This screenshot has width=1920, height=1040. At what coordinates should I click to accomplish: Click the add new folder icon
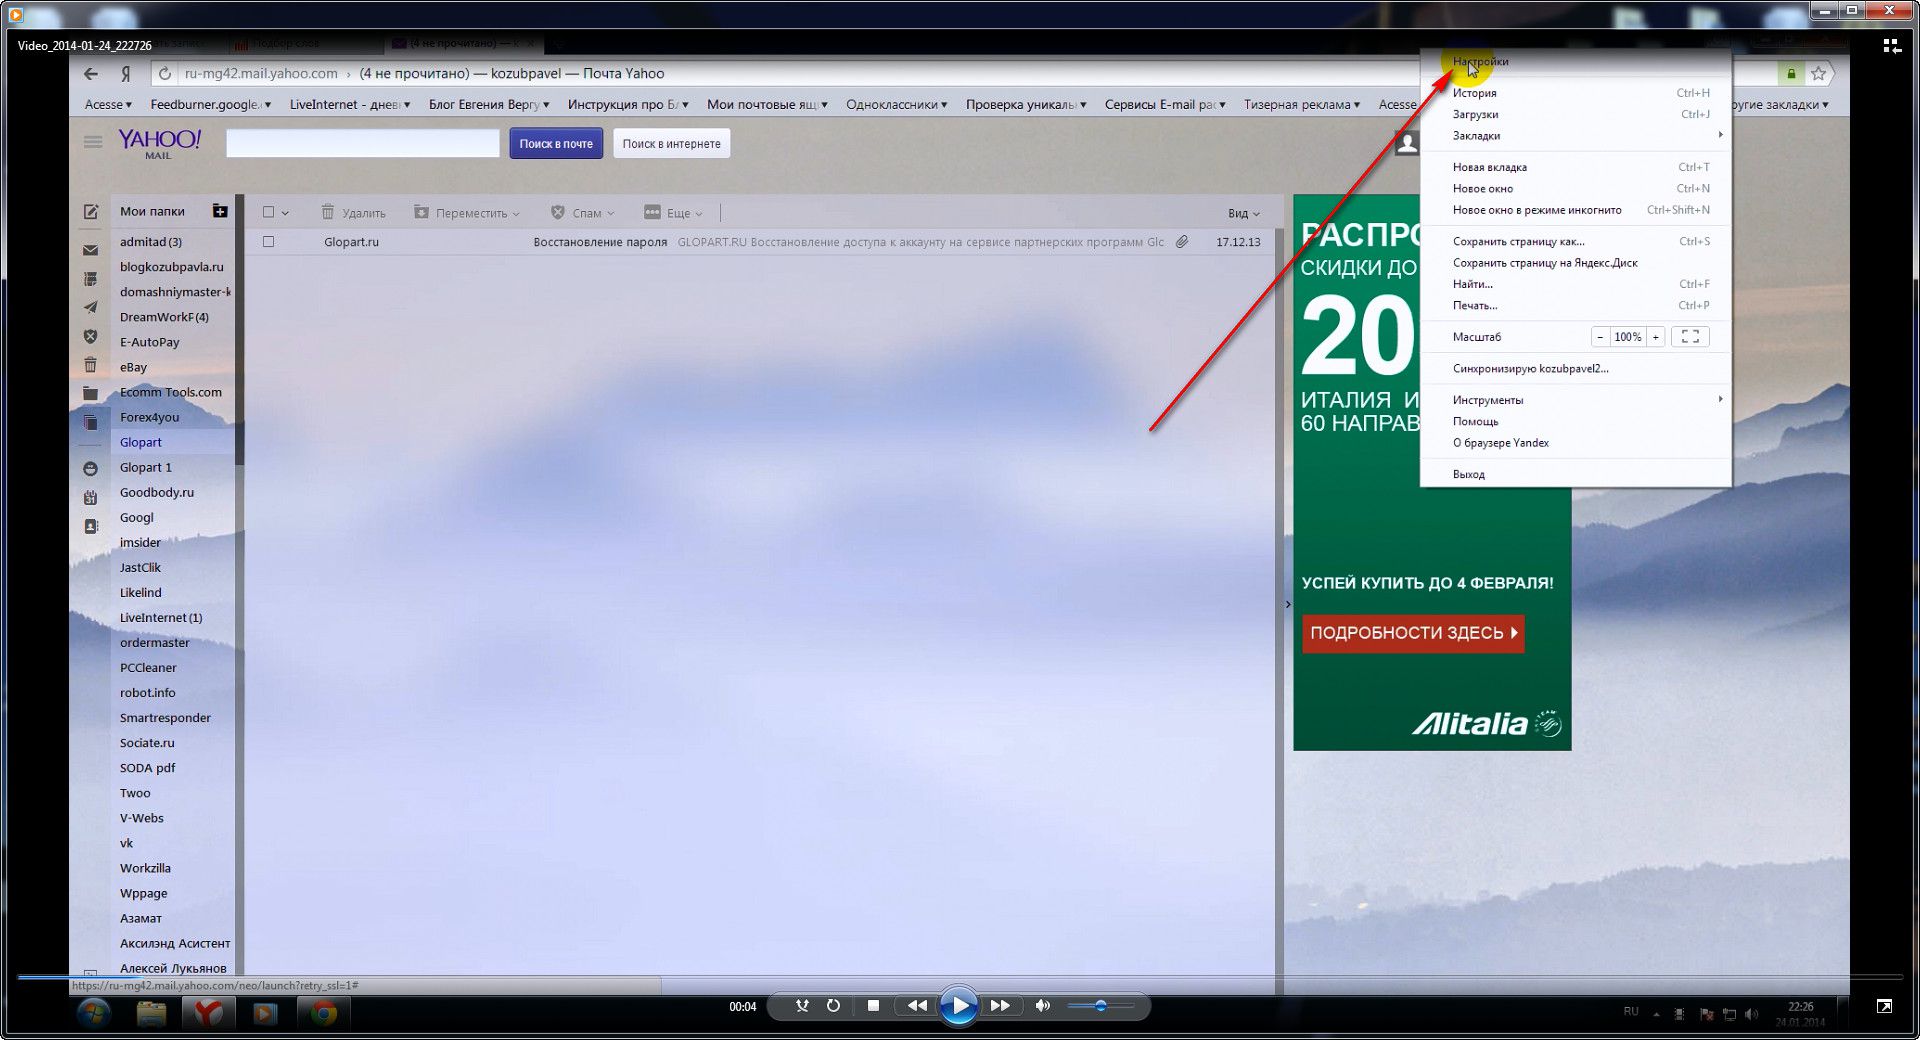pyautogui.click(x=220, y=211)
